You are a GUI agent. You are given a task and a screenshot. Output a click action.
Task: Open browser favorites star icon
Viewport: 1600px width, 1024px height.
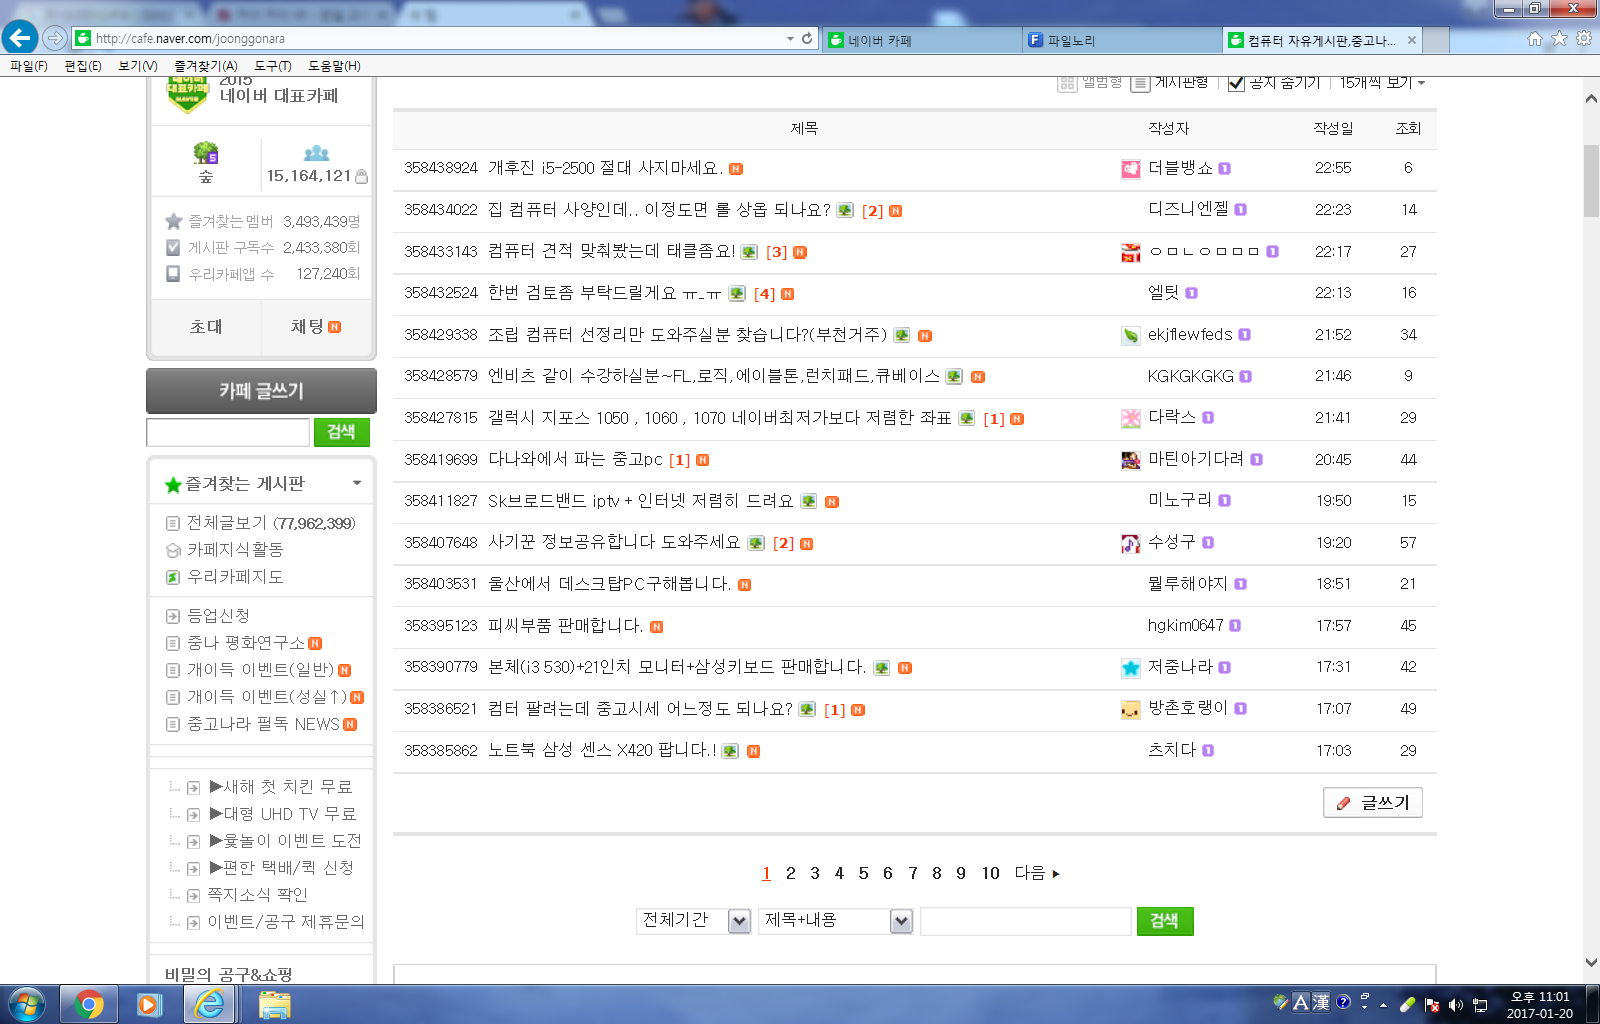pos(1559,39)
